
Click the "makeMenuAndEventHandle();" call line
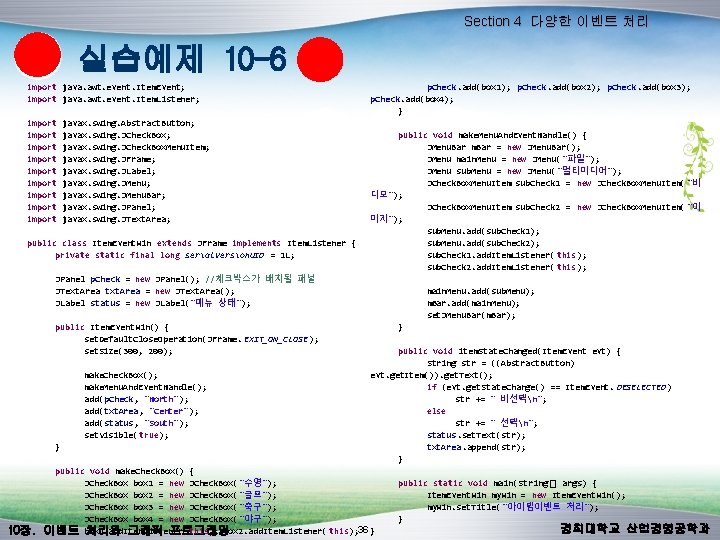(x=145, y=387)
